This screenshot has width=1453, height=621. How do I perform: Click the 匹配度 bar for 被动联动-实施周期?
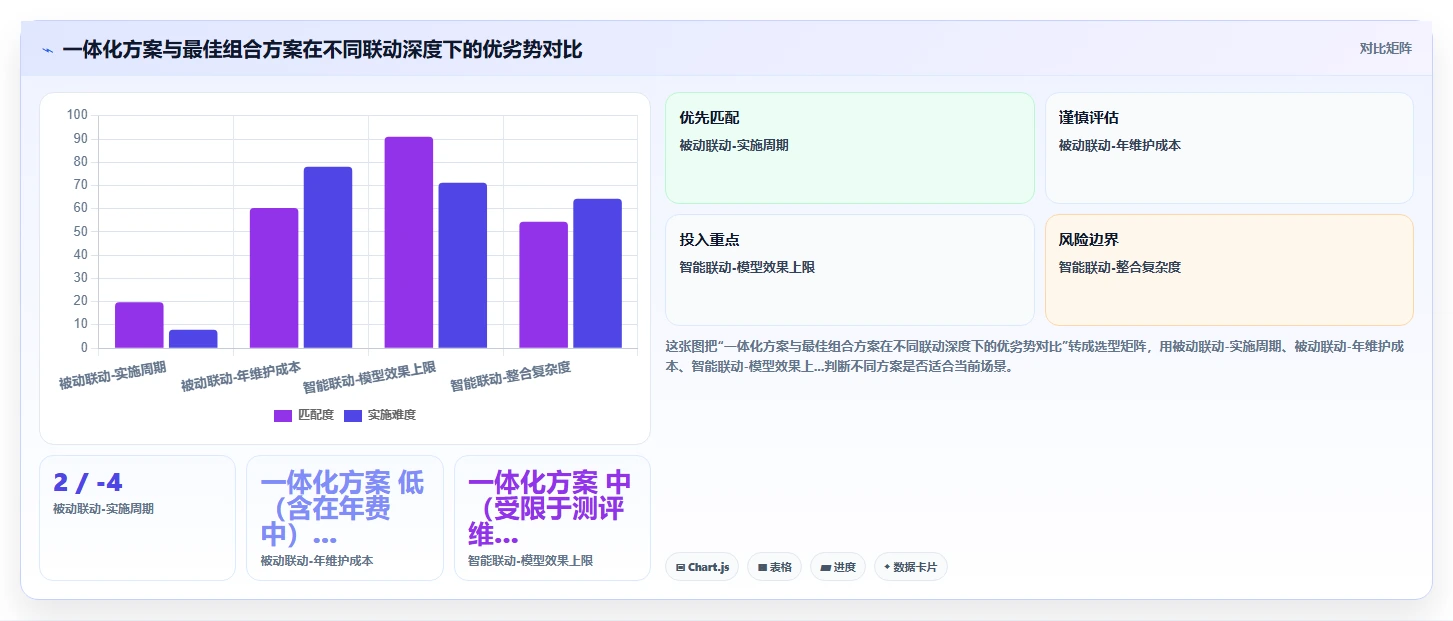[x=139, y=325]
